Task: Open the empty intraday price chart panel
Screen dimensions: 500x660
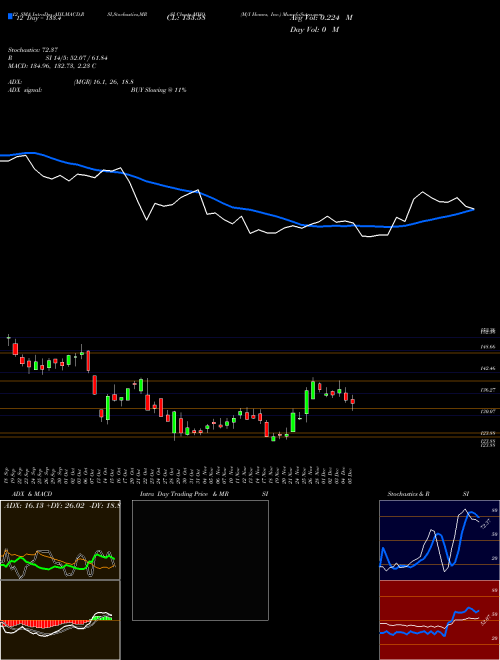Action: (x=200, y=560)
